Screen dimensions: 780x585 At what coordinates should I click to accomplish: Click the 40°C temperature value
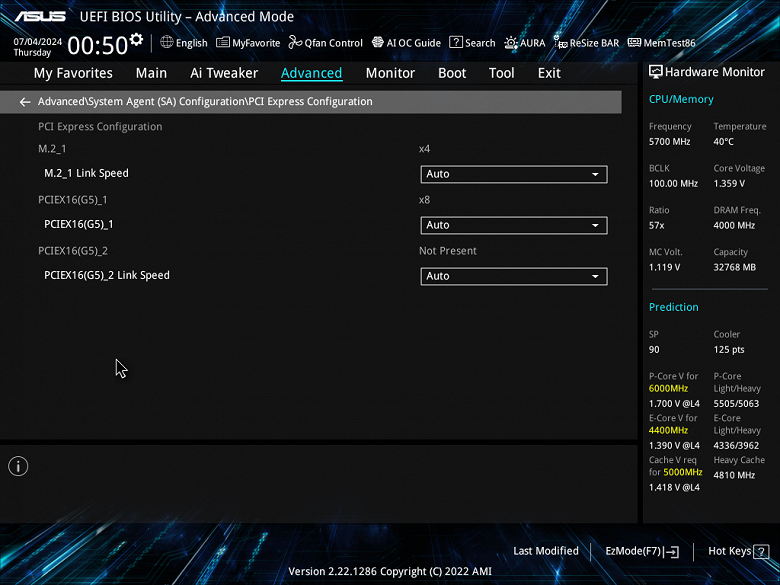coord(723,142)
